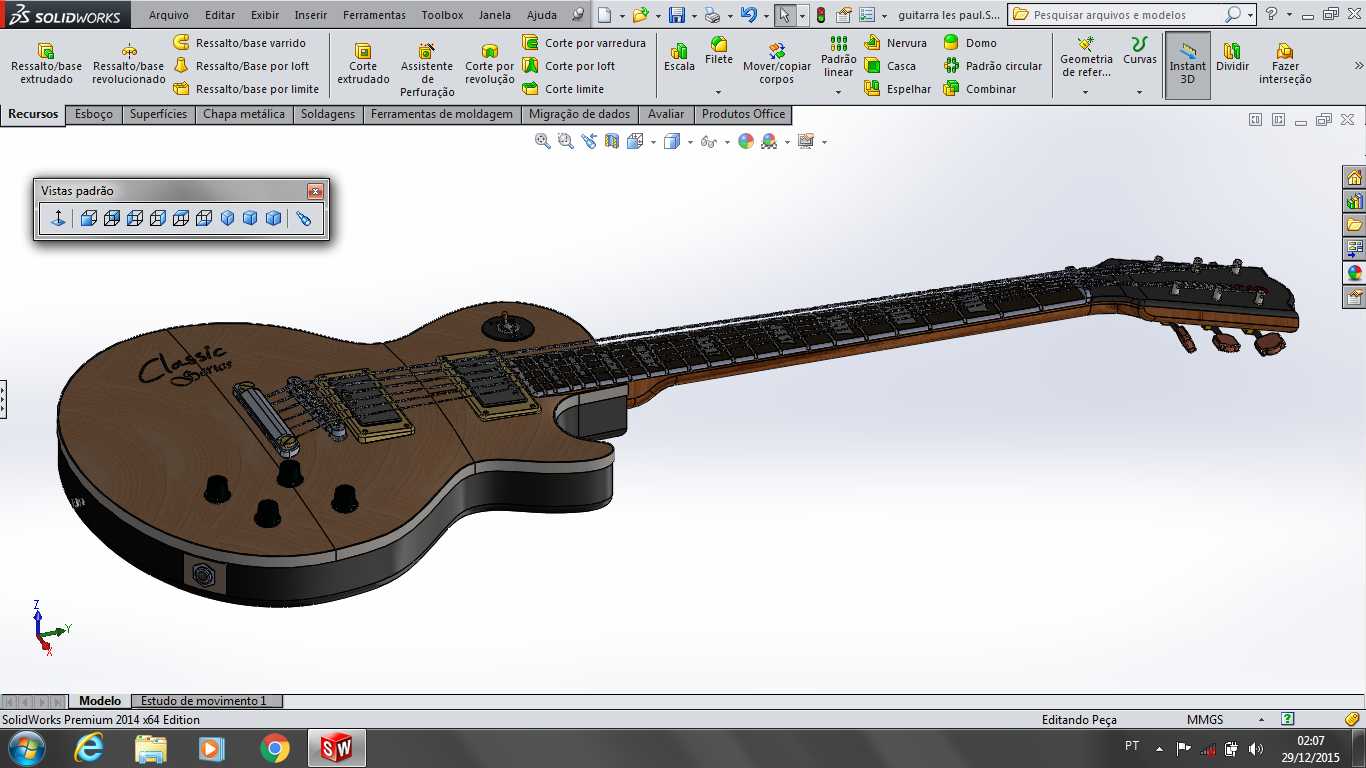The width and height of the screenshot is (1366, 768).
Task: Click the last solid cube view in Vistas padrão
Action: coord(273,218)
